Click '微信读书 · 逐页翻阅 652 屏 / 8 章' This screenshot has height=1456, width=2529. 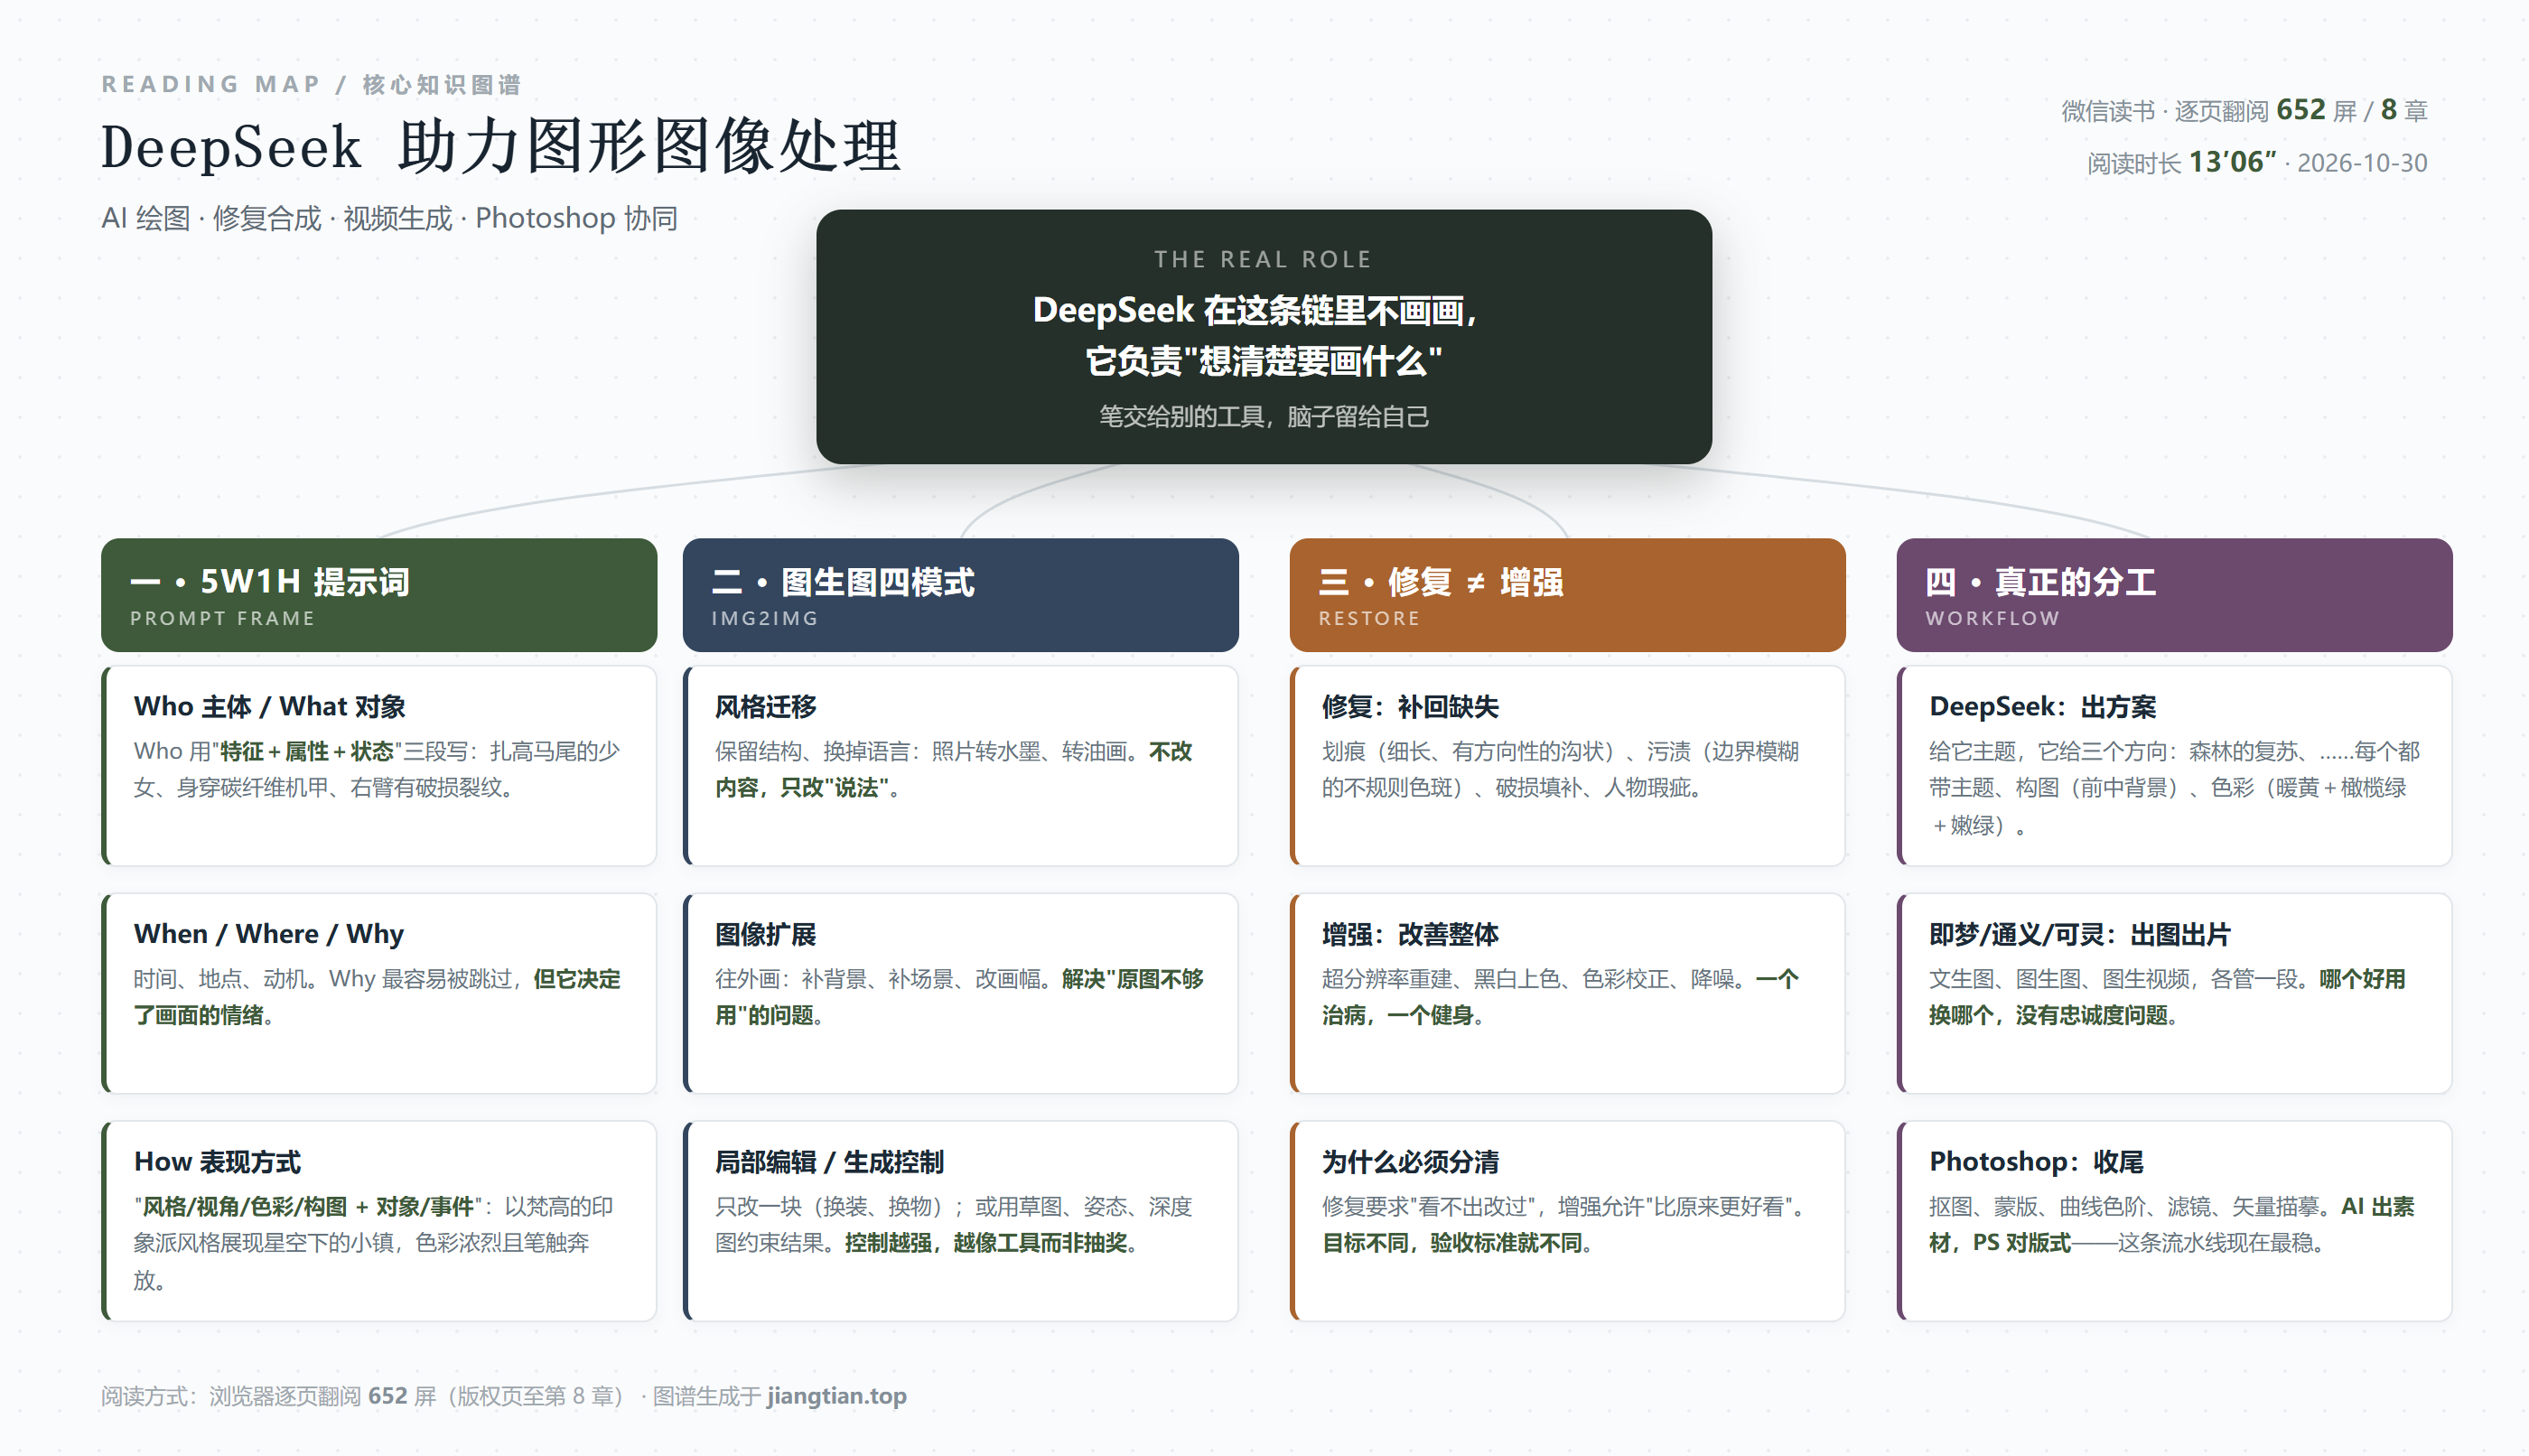coord(2244,110)
